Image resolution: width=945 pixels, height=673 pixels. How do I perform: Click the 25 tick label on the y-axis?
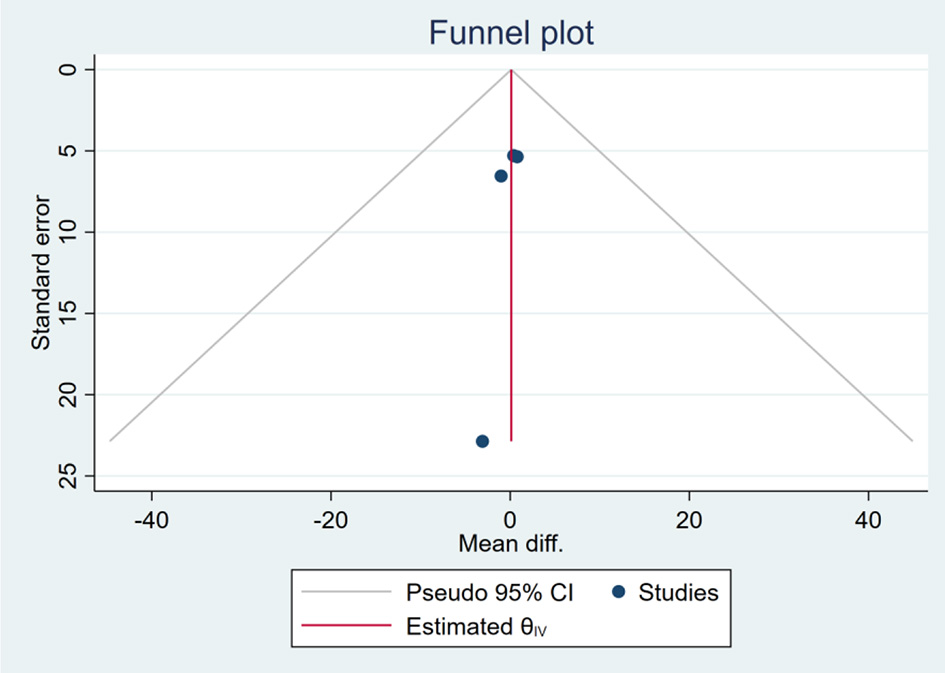tap(68, 477)
